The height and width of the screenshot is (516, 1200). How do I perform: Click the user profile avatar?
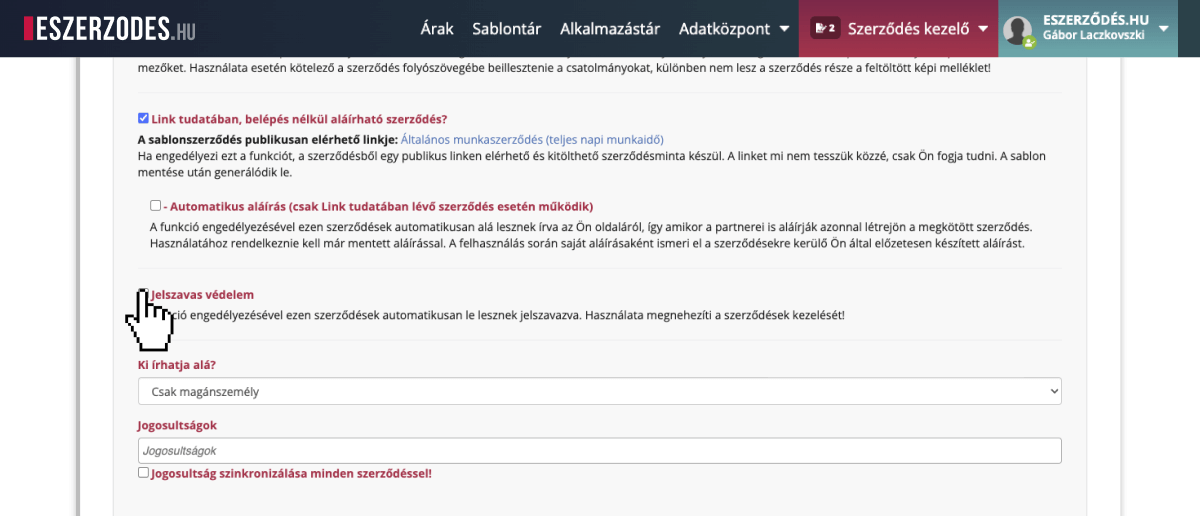click(x=1017, y=30)
